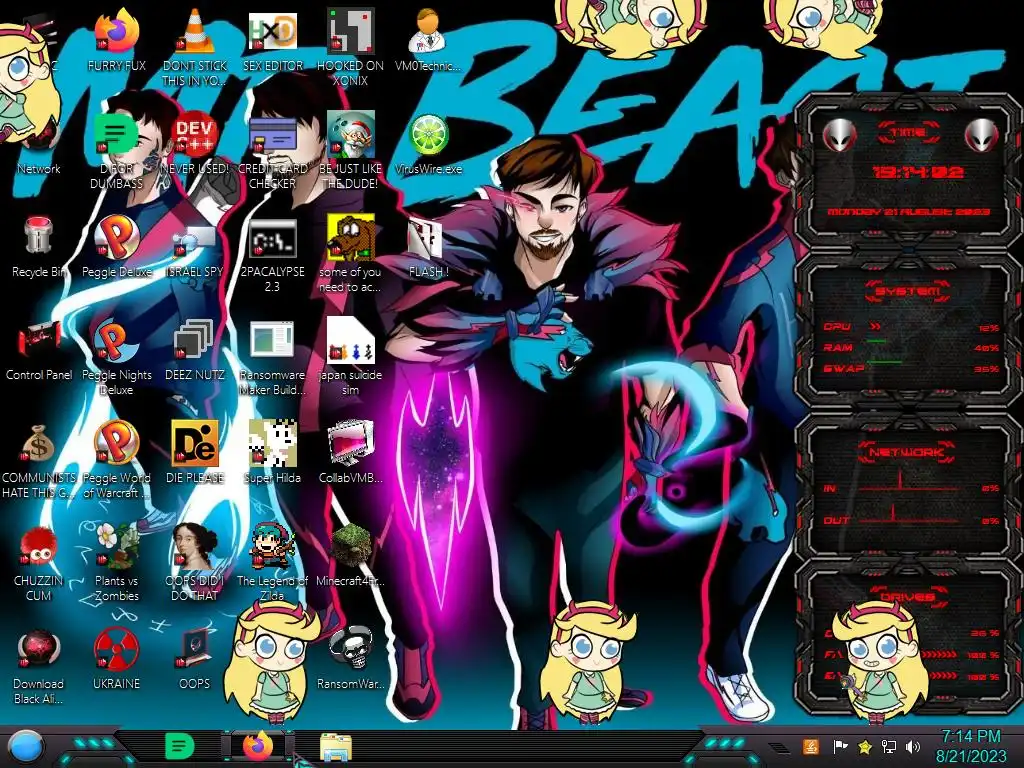The image size is (1024, 768).
Task: Open the Recycle Bin
Action: coord(39,236)
